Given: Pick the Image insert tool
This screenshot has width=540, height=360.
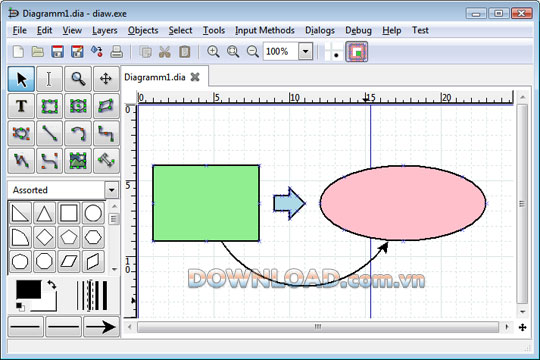Looking at the screenshot, I should pyautogui.click(x=78, y=161).
